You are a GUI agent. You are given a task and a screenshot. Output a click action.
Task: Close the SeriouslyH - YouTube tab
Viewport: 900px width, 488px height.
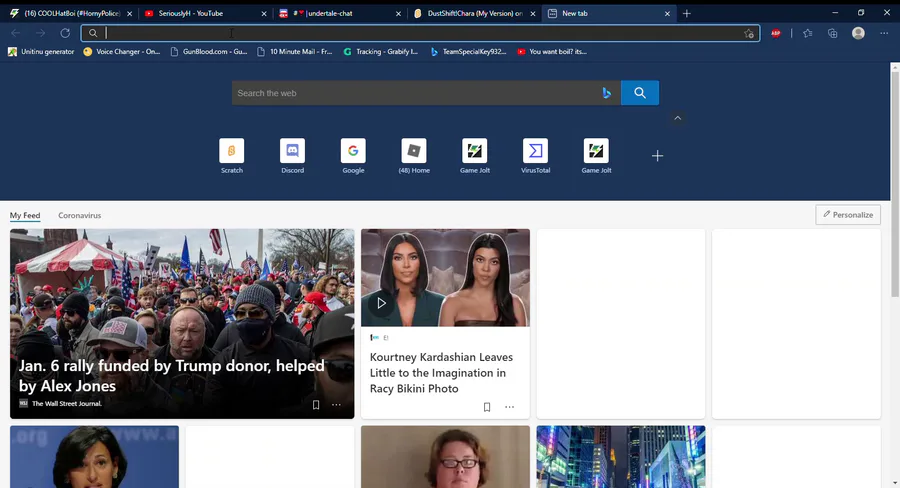coord(264,13)
